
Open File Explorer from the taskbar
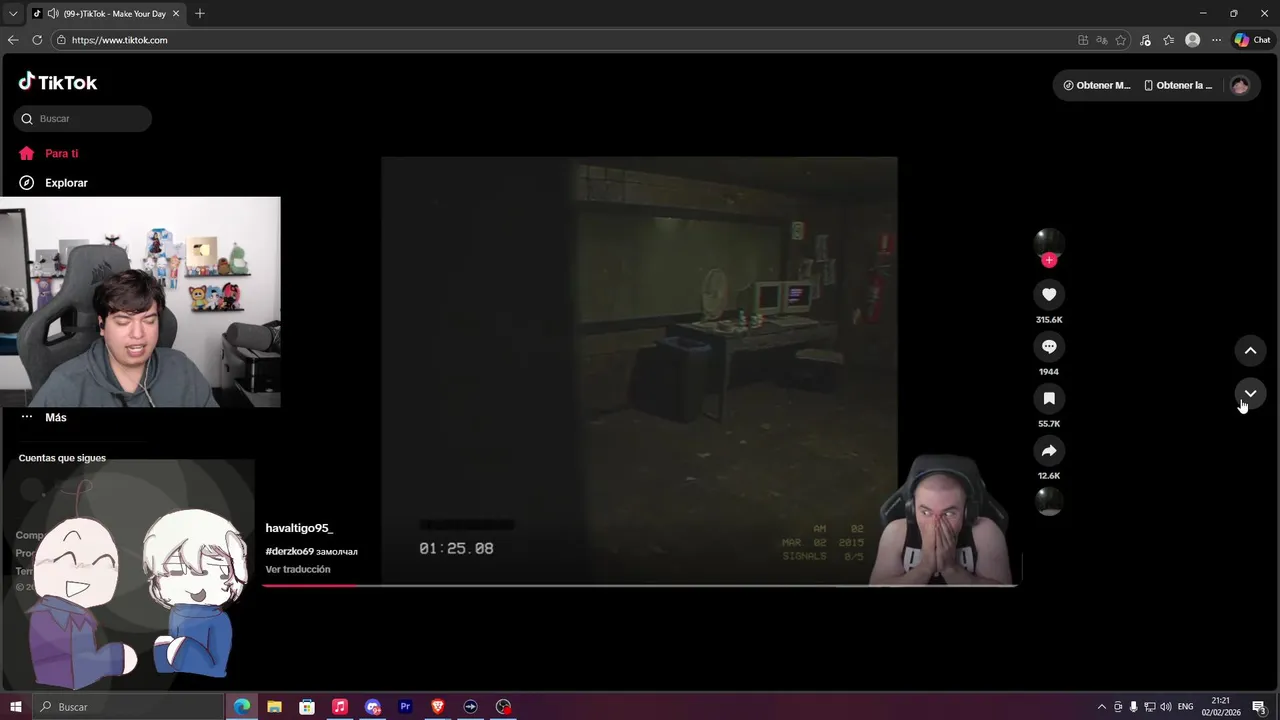coord(274,707)
